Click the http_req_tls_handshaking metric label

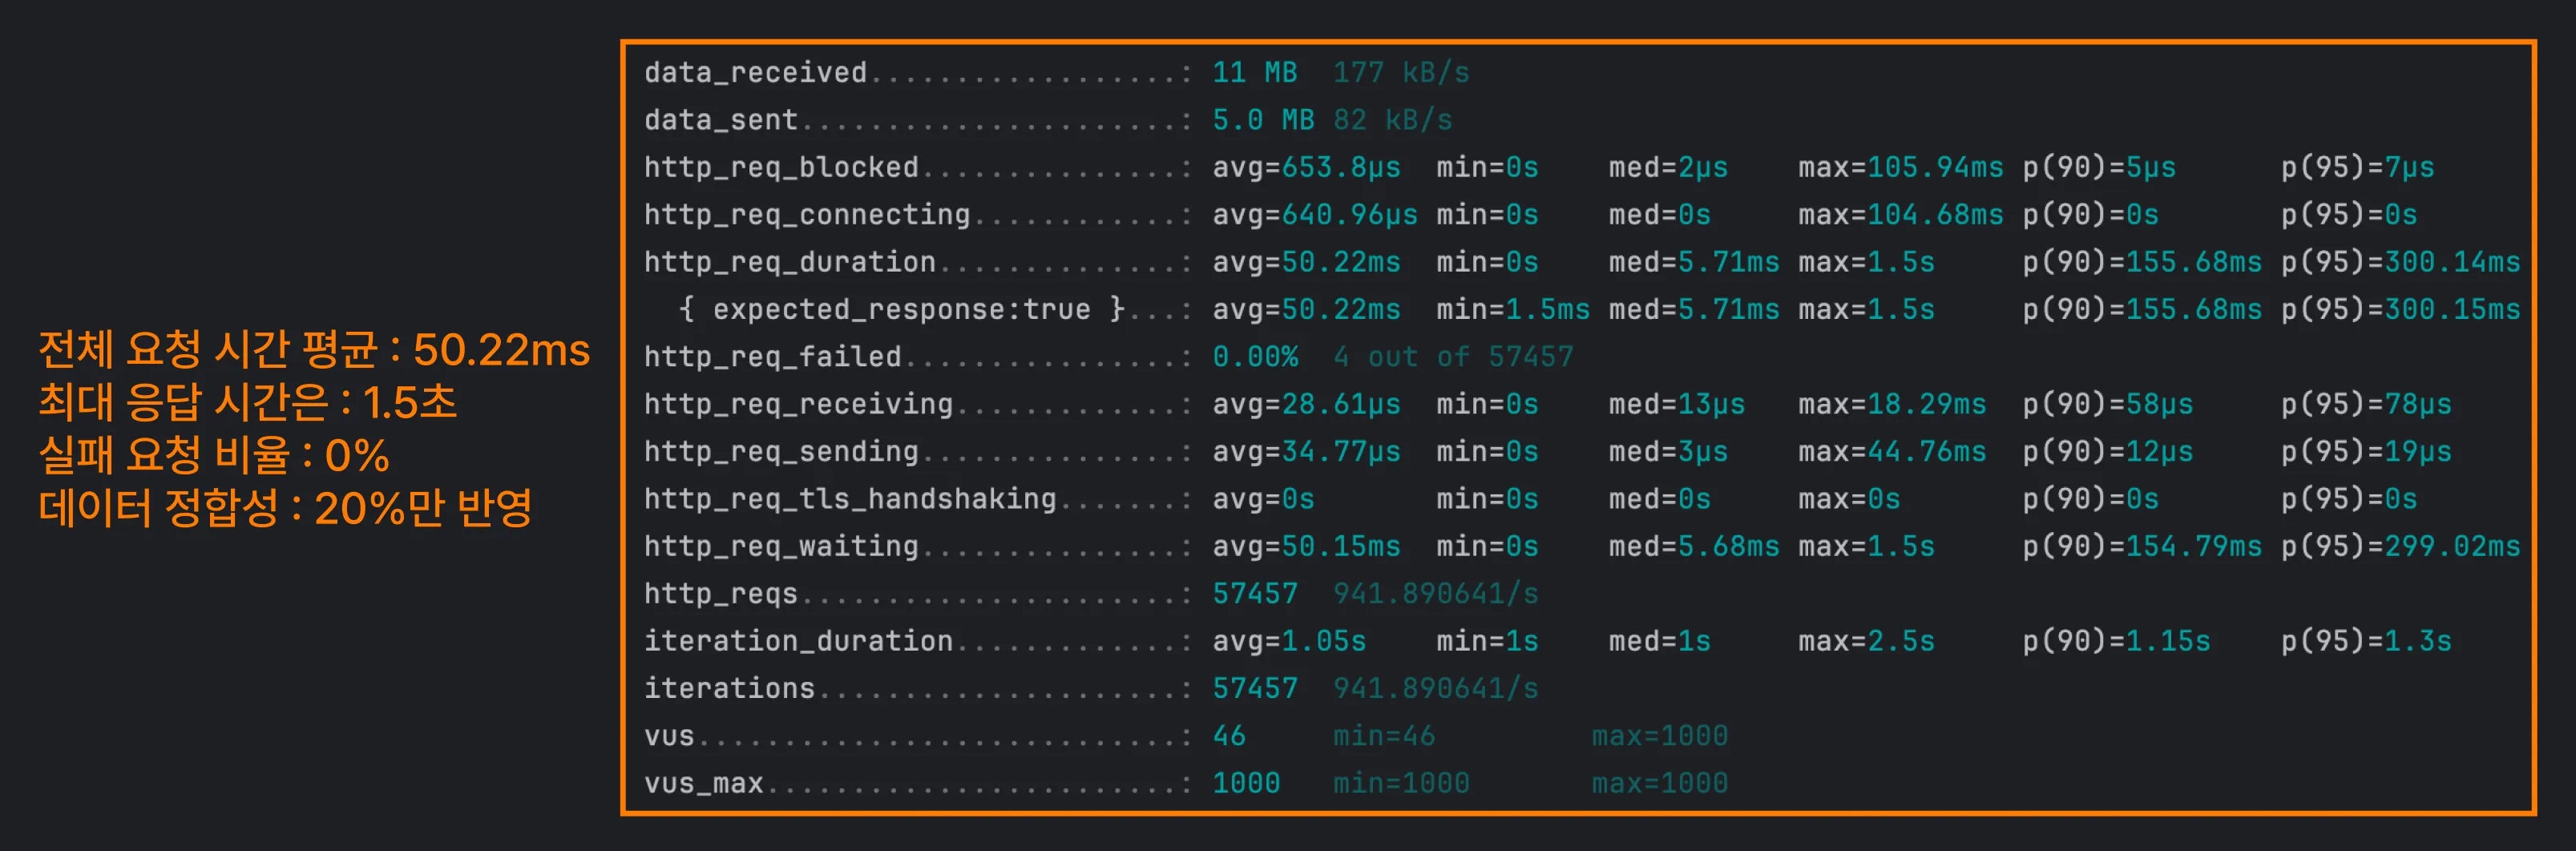[x=850, y=499]
